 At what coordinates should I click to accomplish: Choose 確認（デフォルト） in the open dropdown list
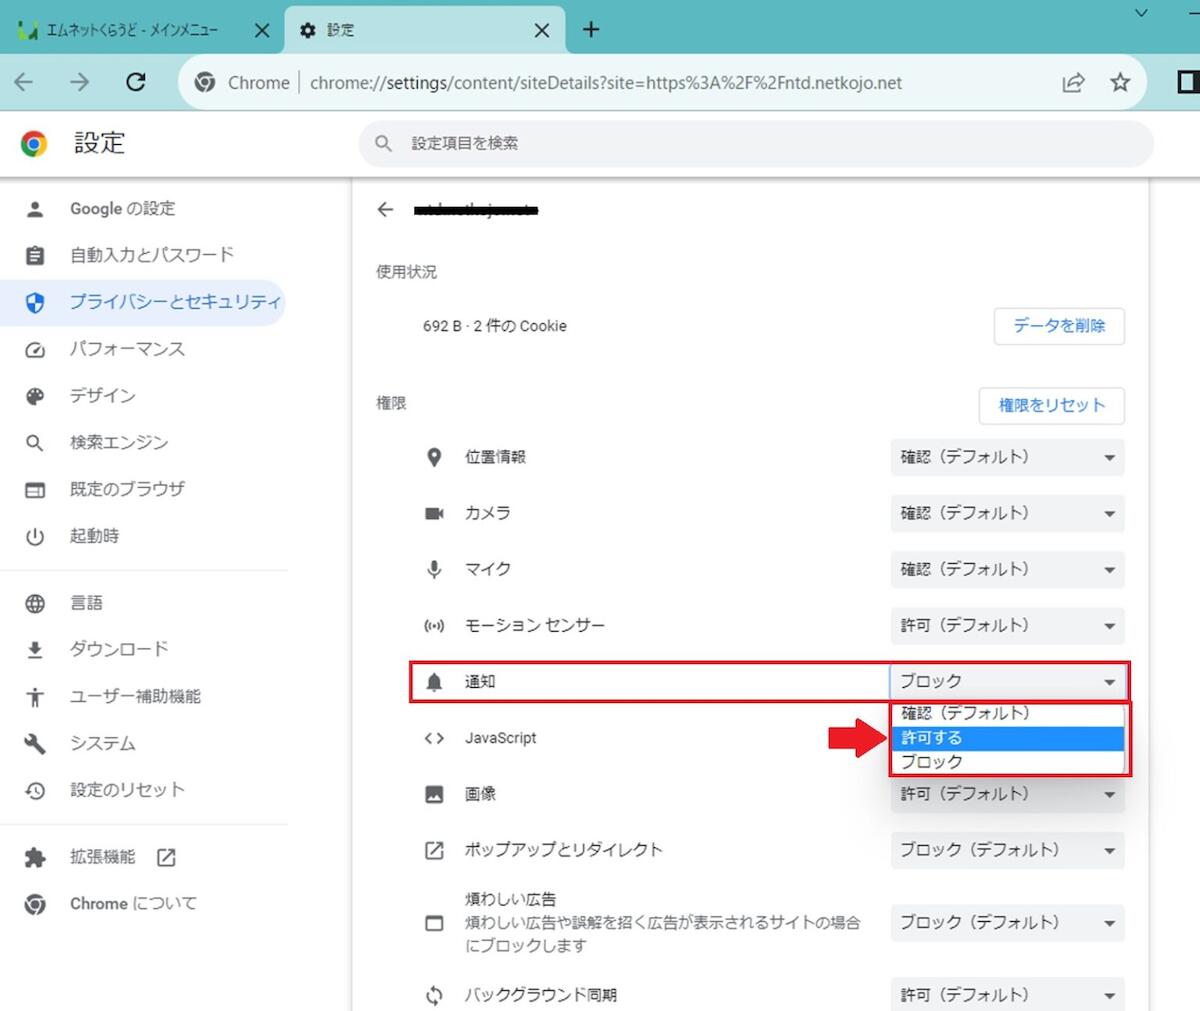[x=1006, y=713]
